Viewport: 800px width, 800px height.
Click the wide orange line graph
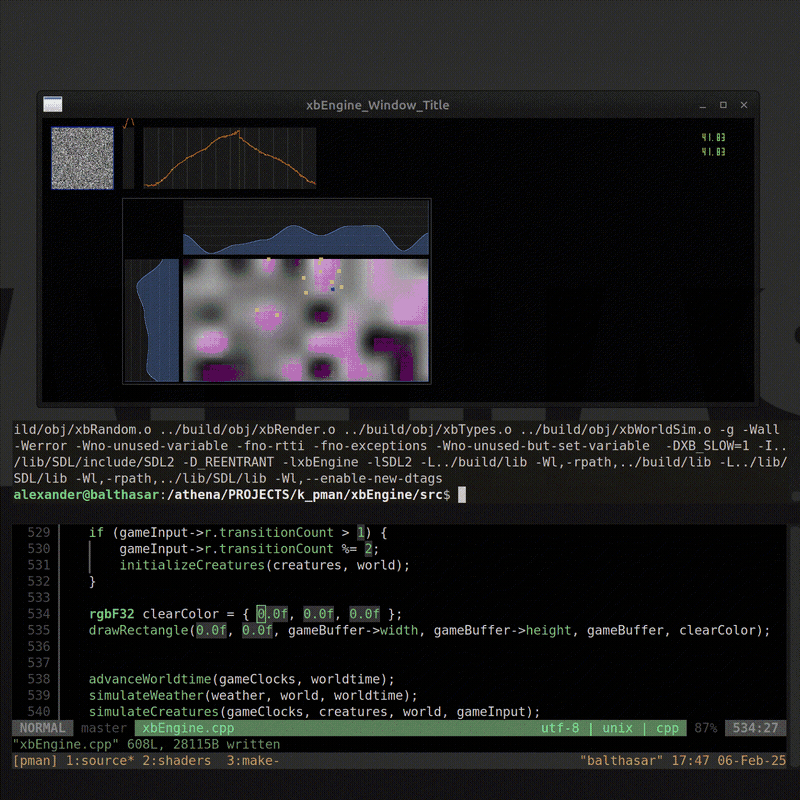click(x=230, y=158)
